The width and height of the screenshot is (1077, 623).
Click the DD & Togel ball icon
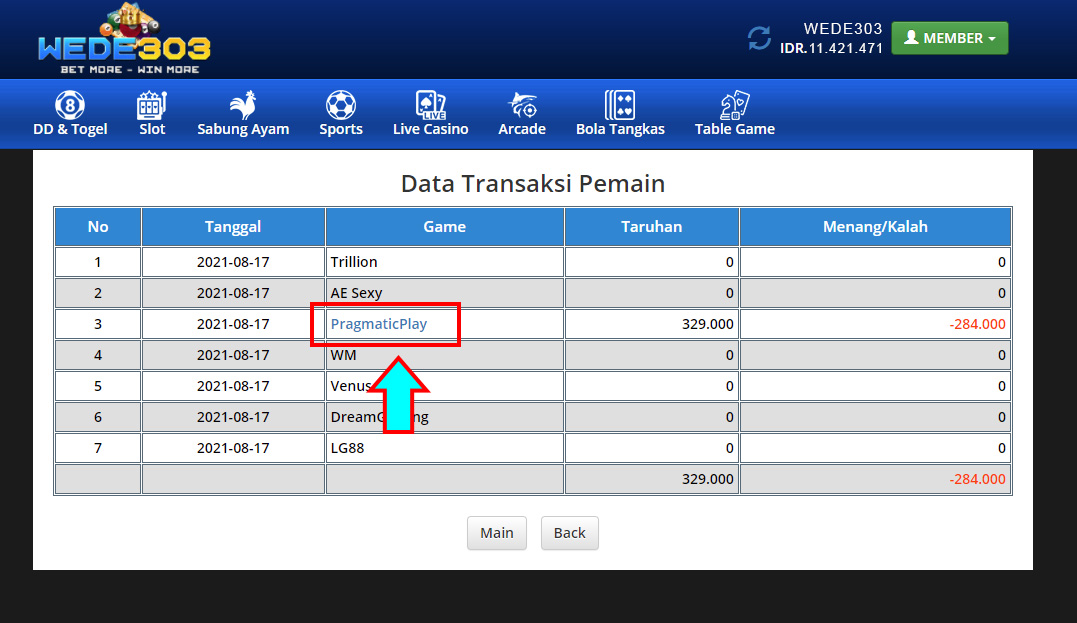click(69, 105)
